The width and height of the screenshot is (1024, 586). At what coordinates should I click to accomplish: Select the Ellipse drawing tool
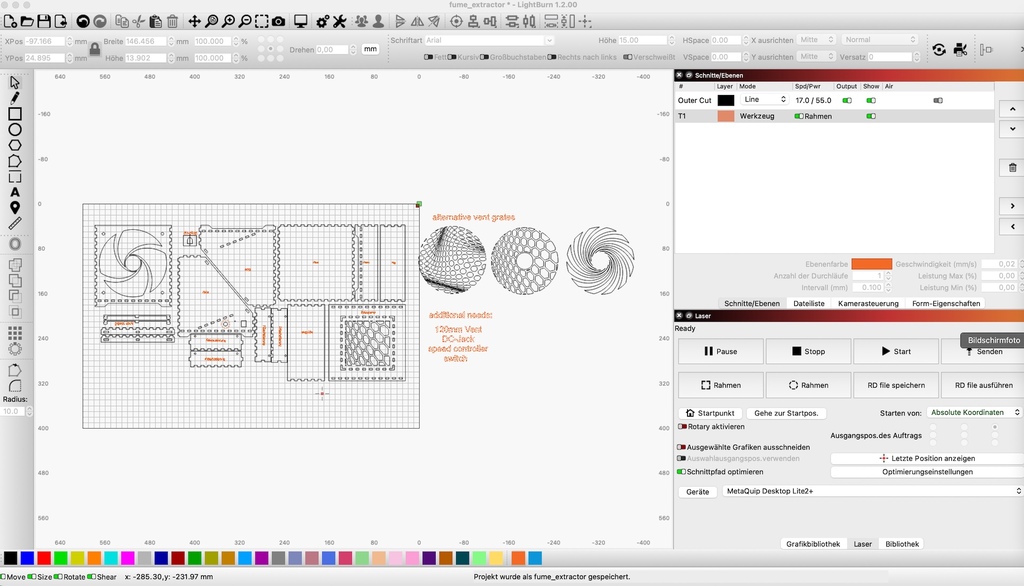pos(15,129)
